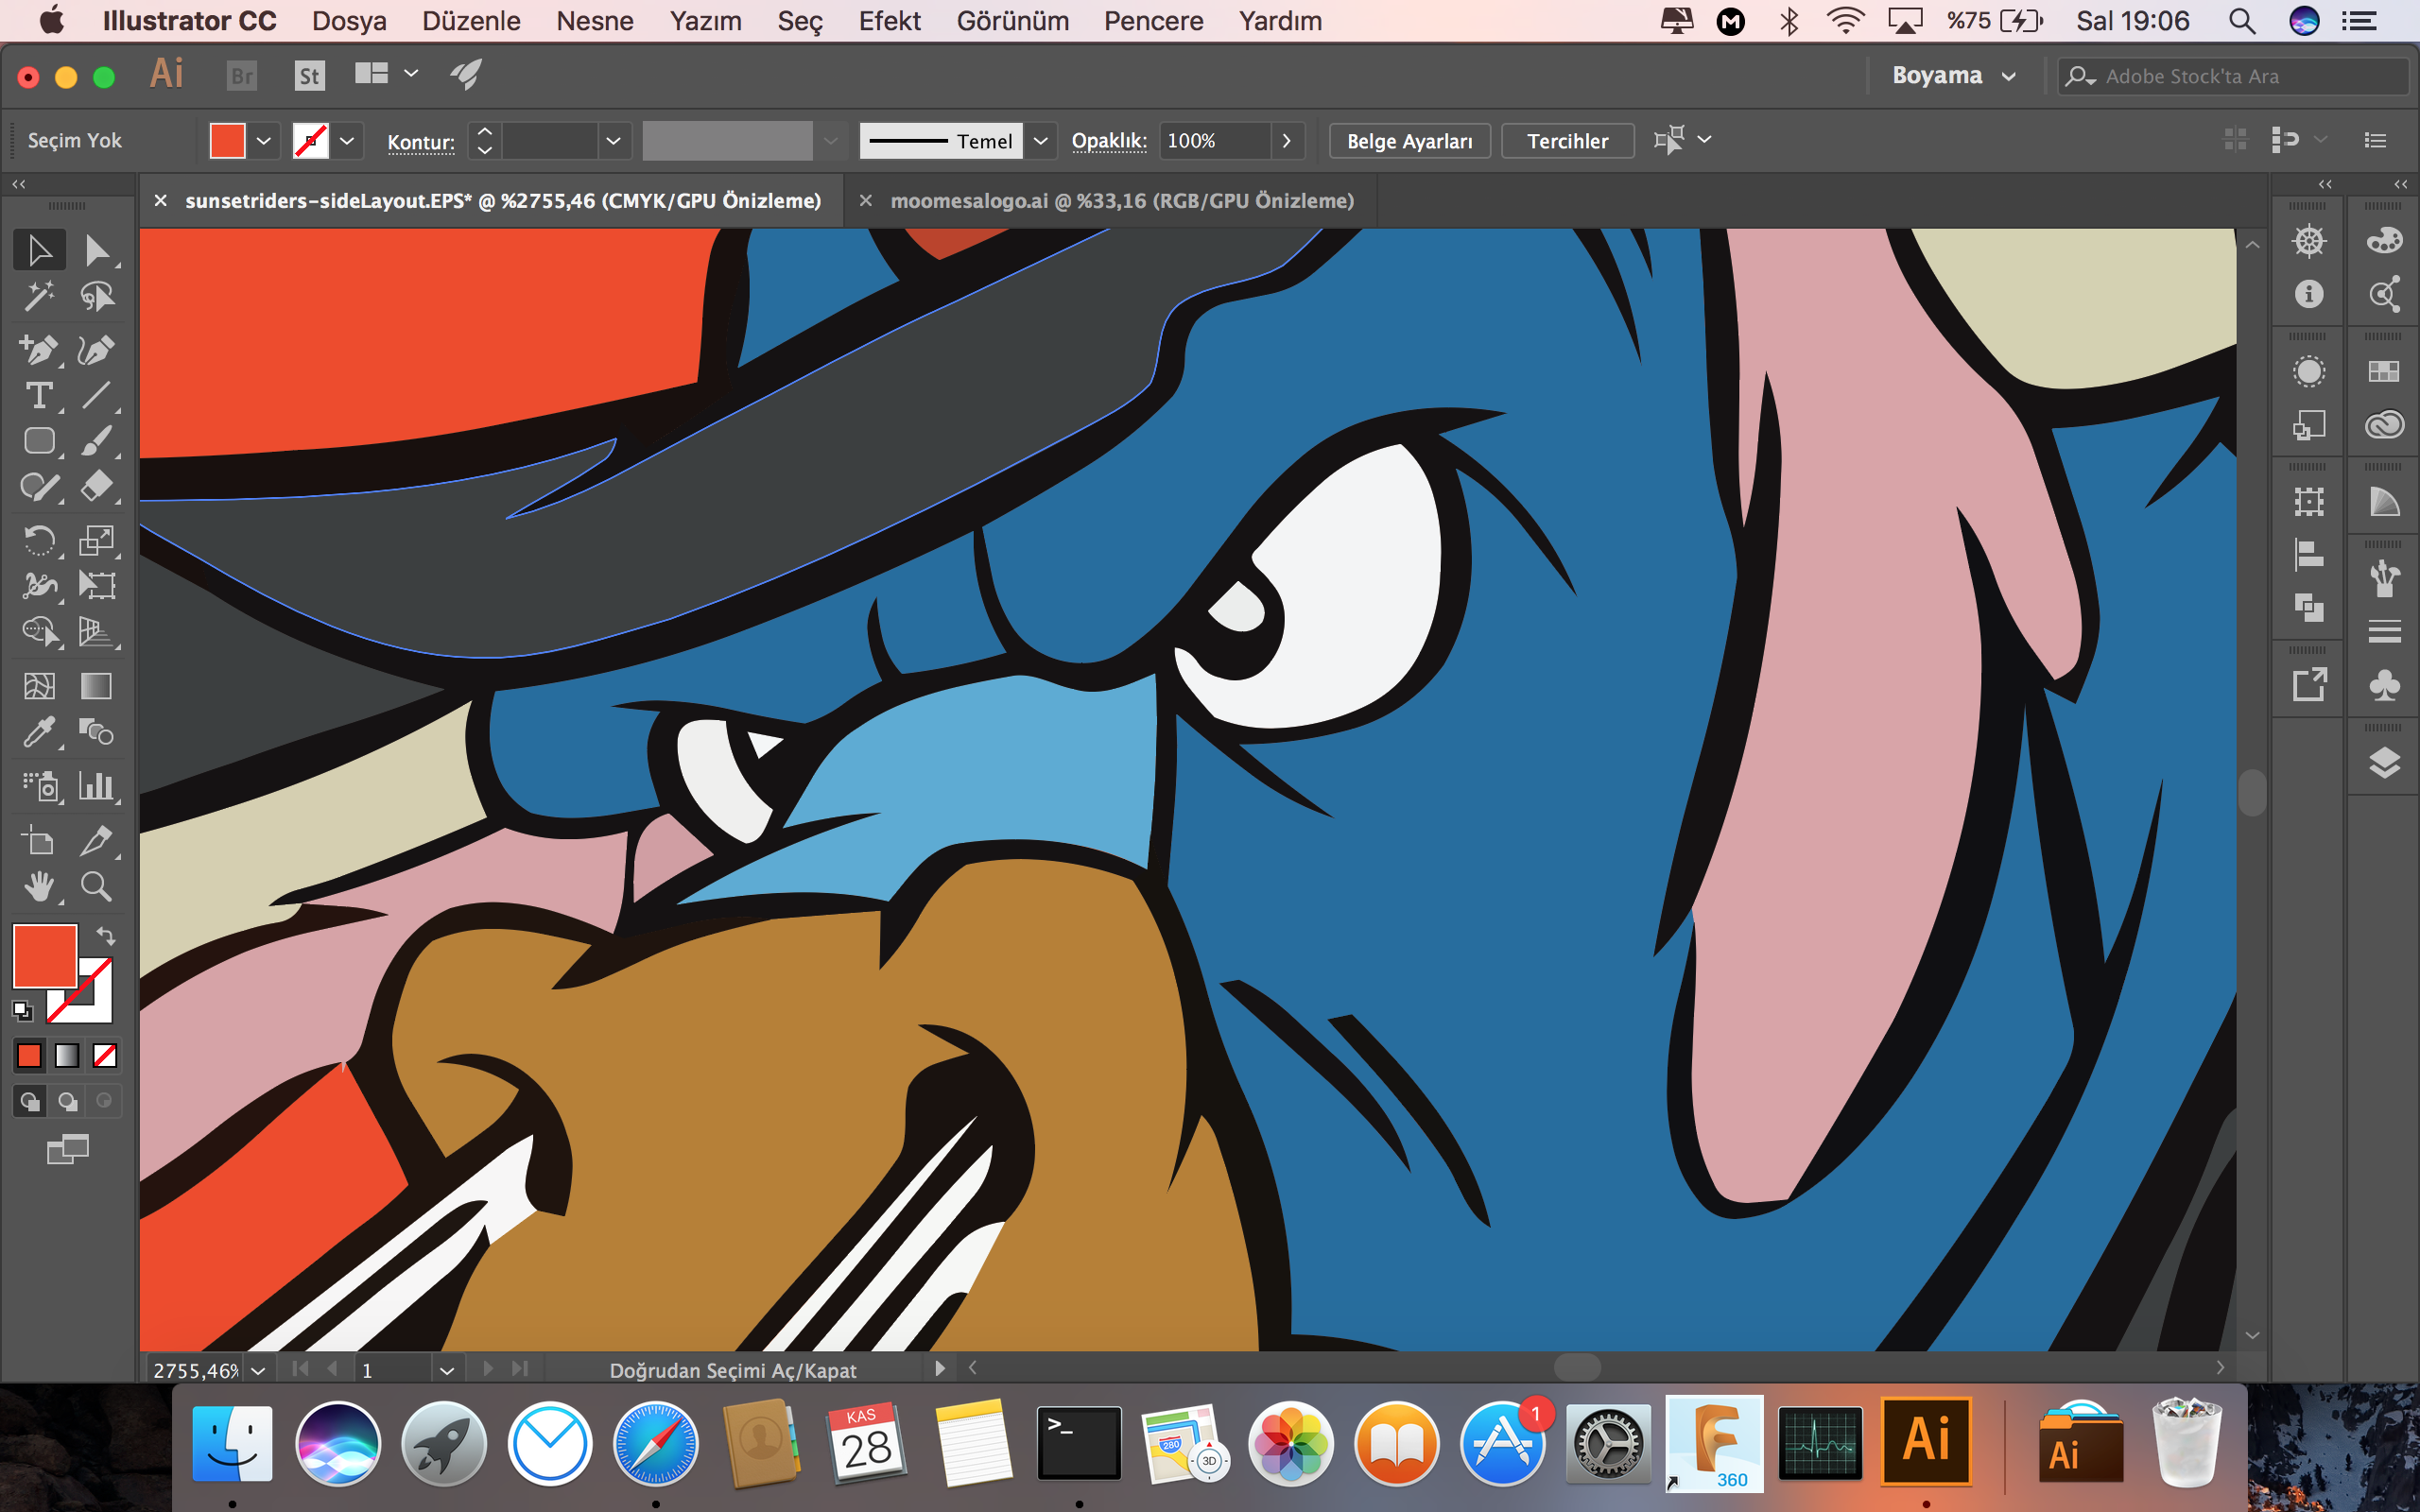2420x1512 pixels.
Task: Change the screen mode
Action: coord(68,1149)
